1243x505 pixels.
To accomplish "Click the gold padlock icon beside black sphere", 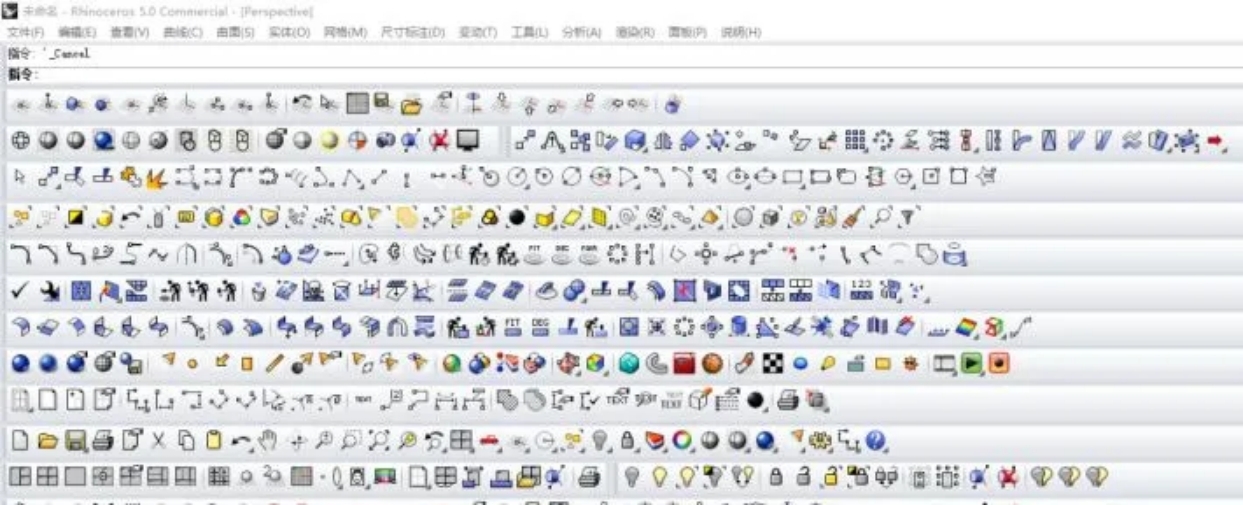I will tap(489, 216).
